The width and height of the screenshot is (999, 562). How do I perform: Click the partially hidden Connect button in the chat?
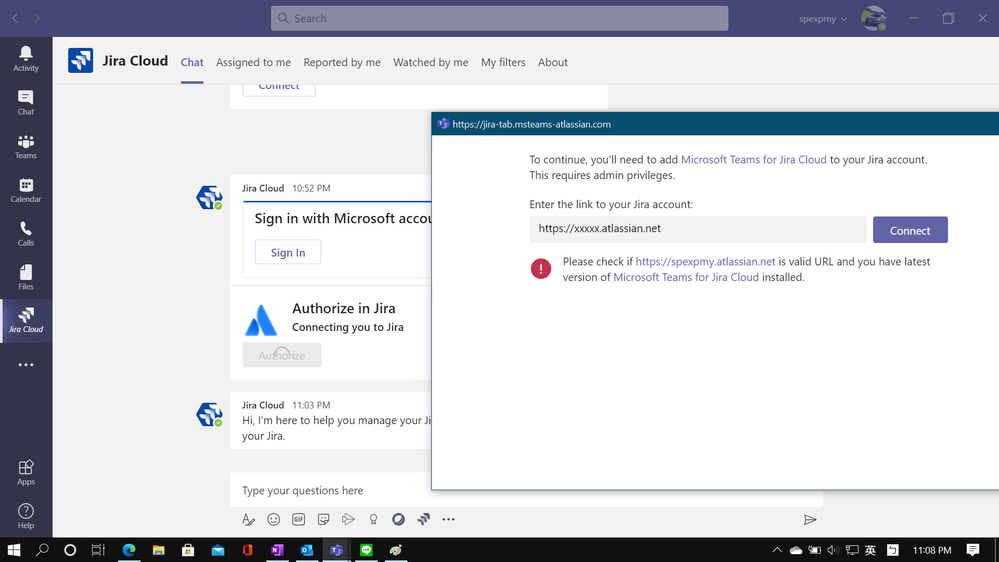click(278, 89)
